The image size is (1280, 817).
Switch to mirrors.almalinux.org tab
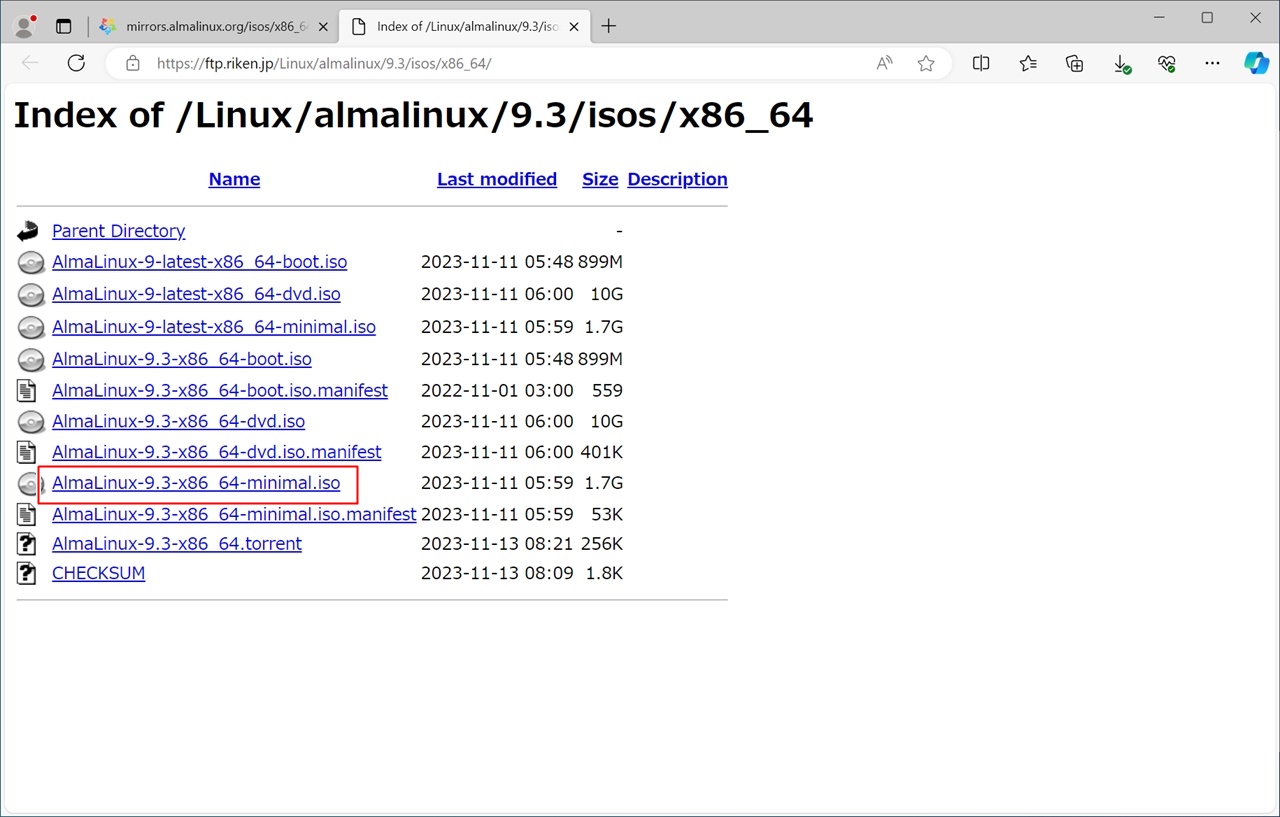click(215, 26)
